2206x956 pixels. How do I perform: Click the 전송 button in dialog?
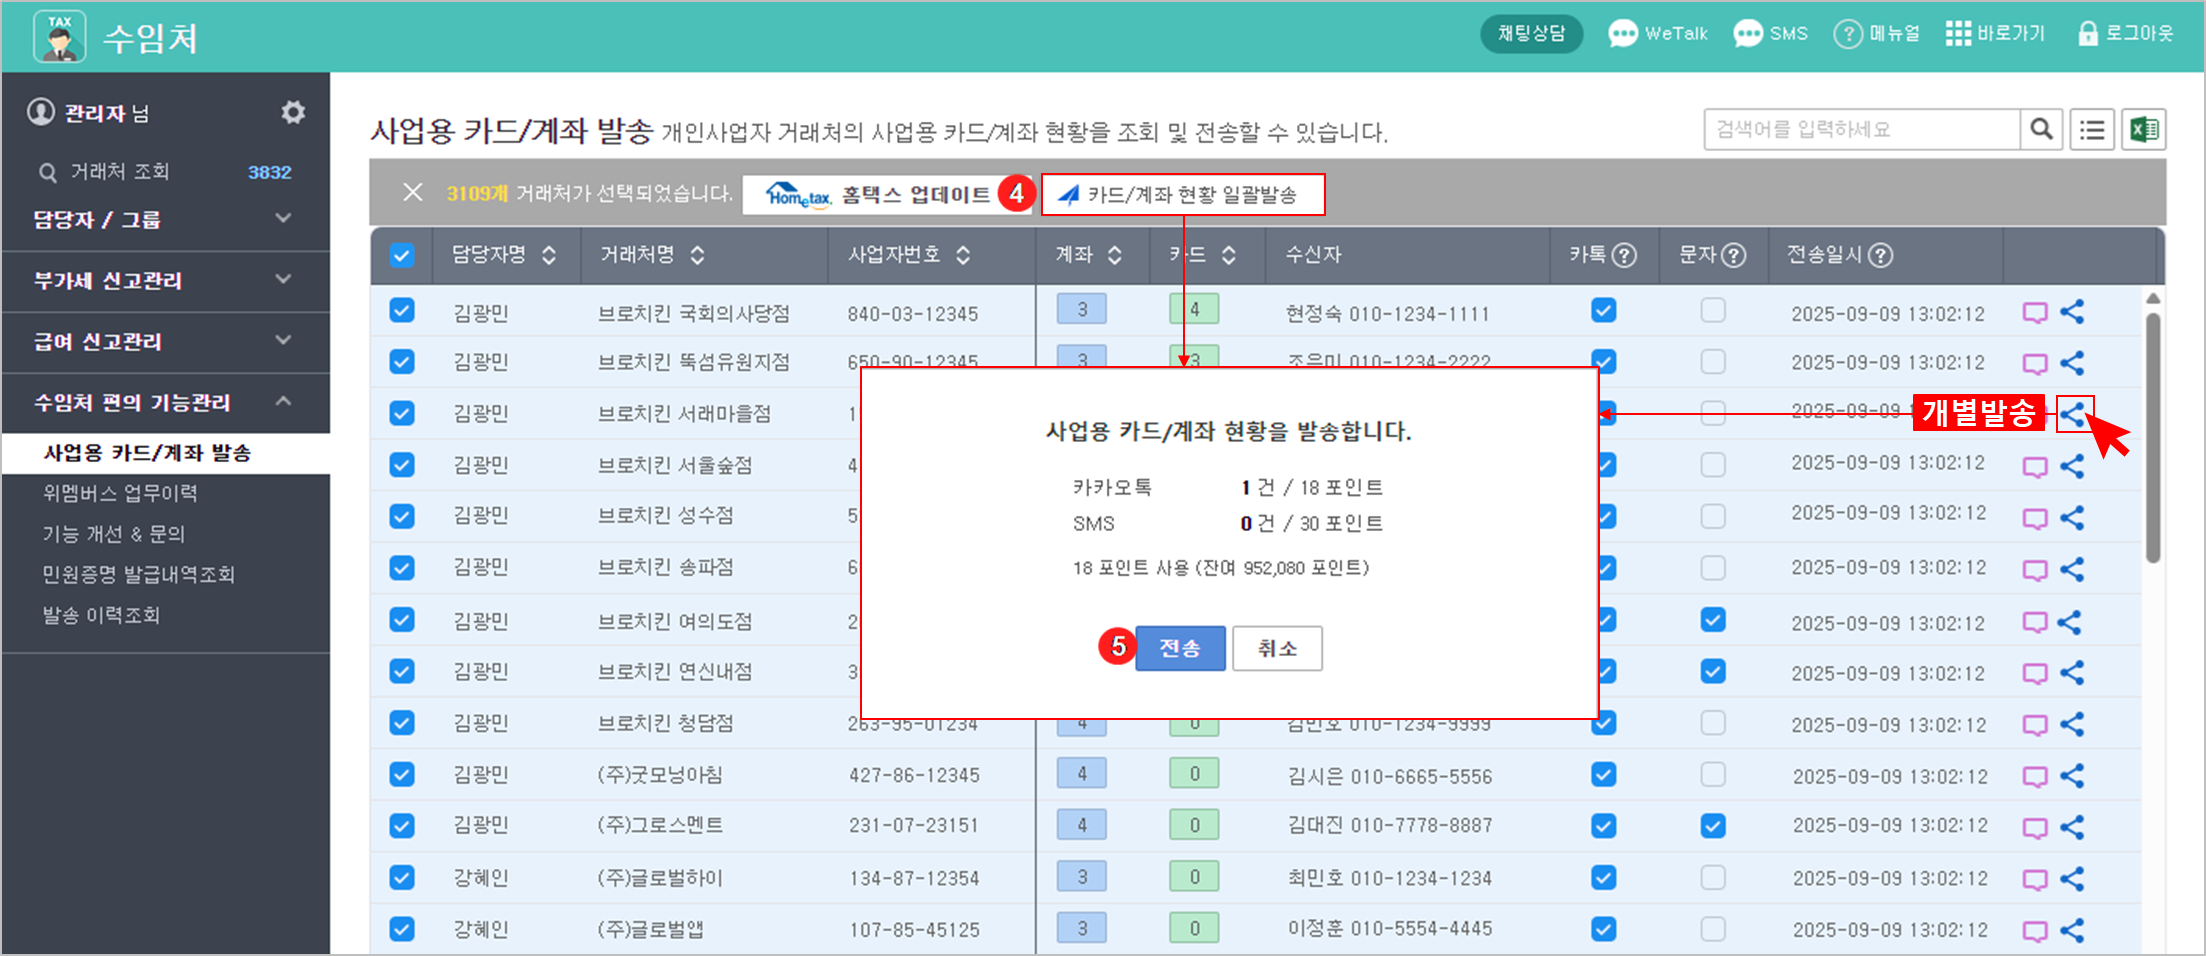pyautogui.click(x=1180, y=648)
